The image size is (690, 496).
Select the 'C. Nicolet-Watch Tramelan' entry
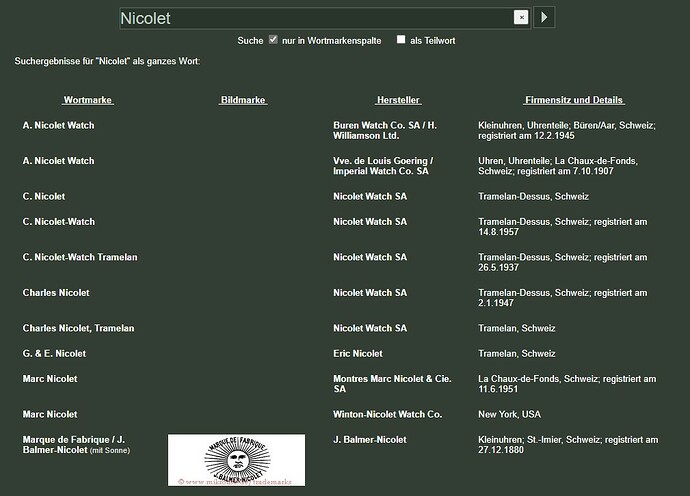[x=80, y=257]
